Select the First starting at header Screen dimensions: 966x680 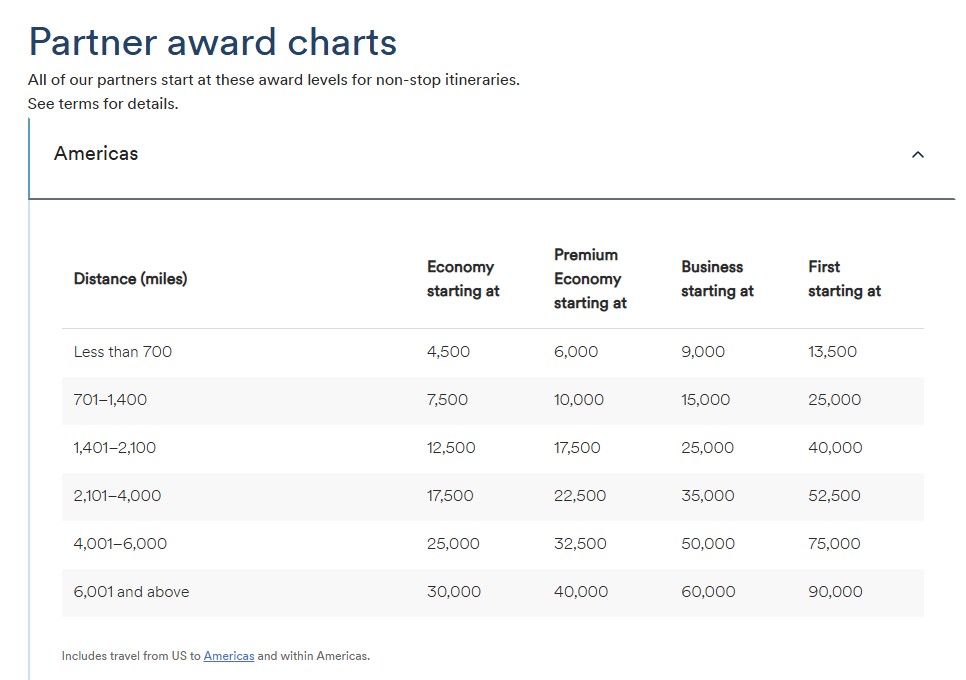[x=844, y=278]
